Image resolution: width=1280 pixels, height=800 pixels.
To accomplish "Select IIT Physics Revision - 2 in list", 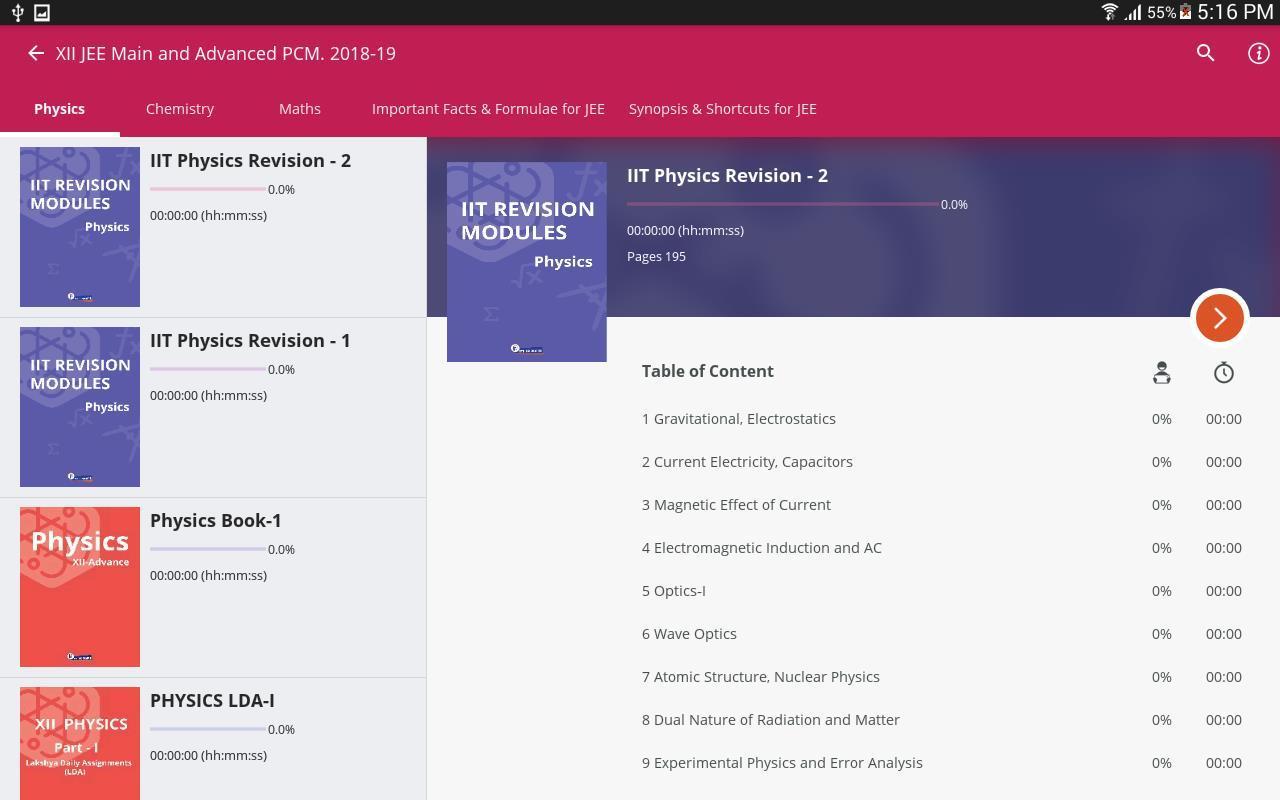I will pyautogui.click(x=213, y=227).
